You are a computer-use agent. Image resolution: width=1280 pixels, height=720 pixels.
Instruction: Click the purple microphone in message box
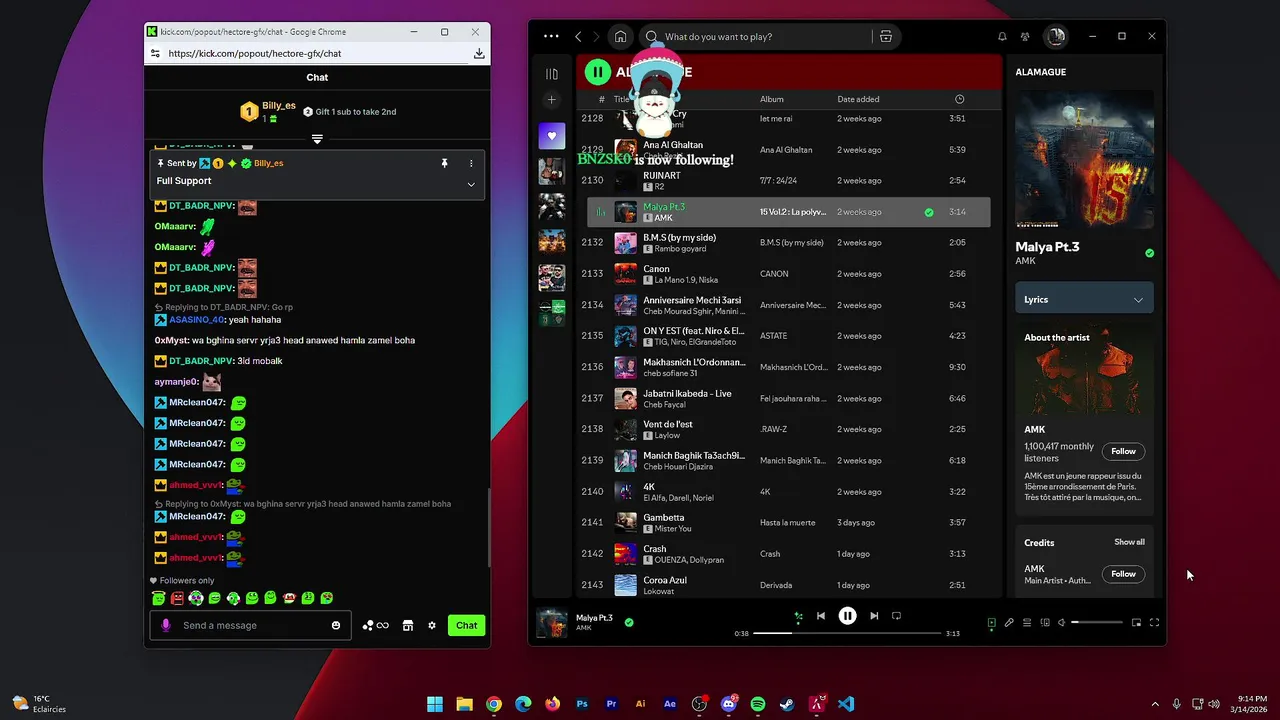[166, 625]
